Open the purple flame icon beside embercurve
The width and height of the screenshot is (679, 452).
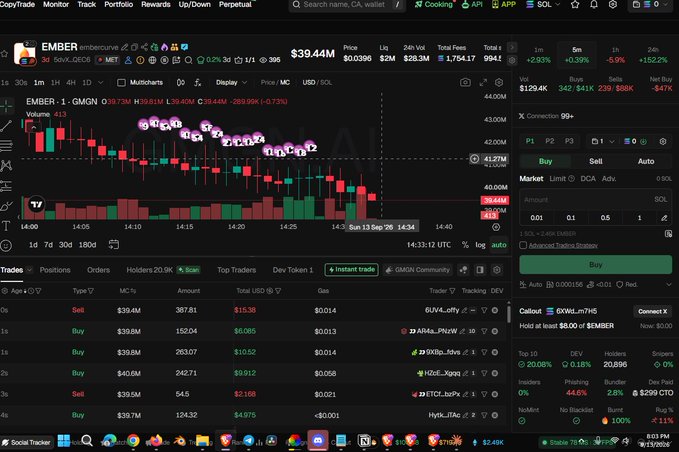(x=165, y=47)
